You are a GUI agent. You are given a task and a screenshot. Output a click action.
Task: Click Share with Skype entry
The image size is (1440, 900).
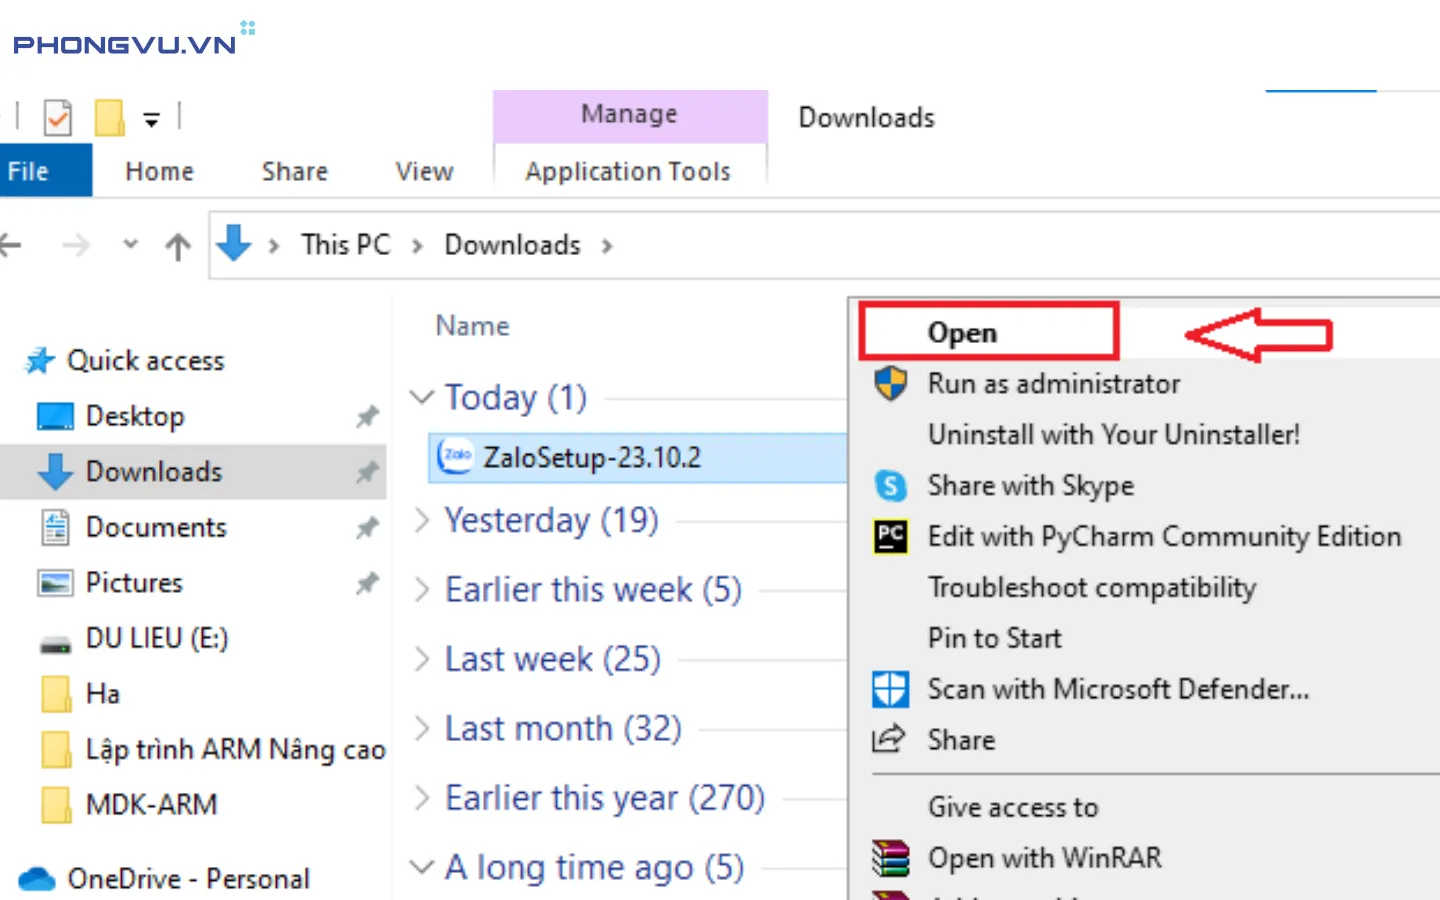(x=1030, y=486)
